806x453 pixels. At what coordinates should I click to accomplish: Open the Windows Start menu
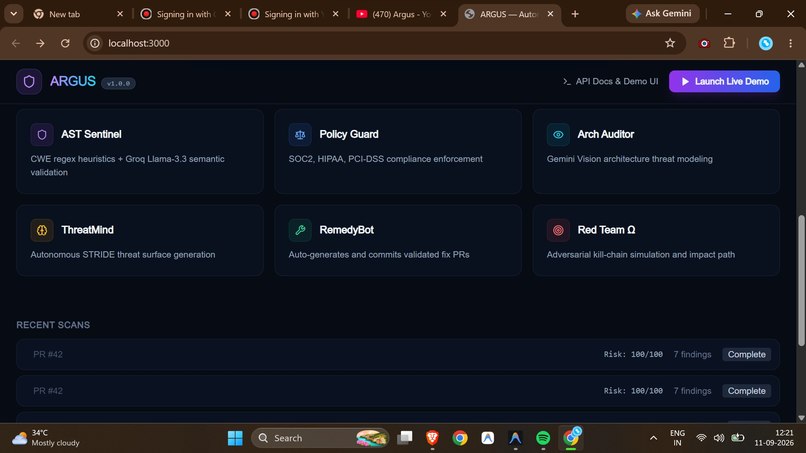[235, 438]
